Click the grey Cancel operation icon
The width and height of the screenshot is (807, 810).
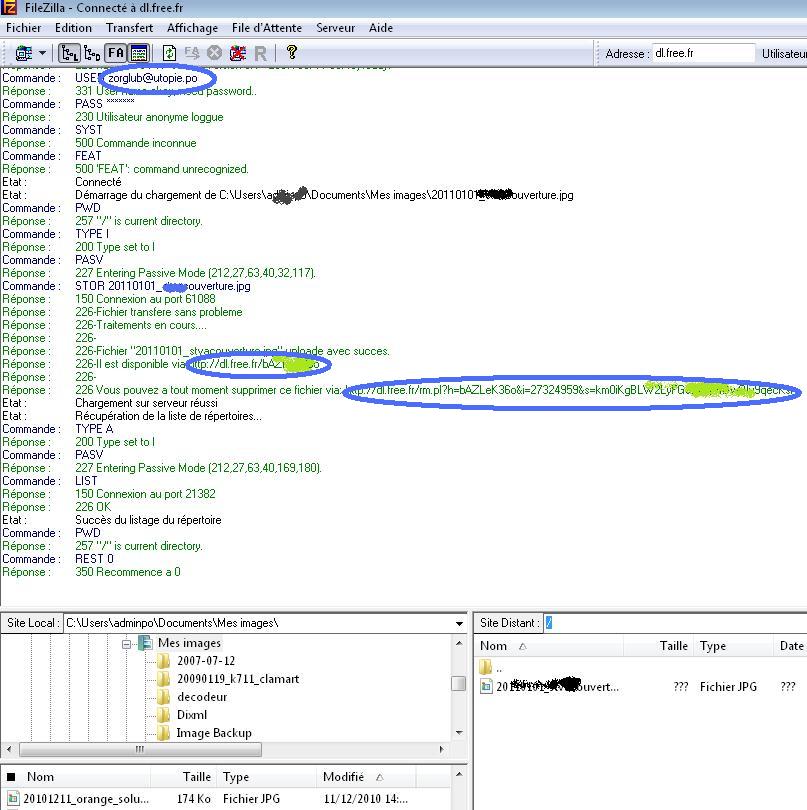214,53
